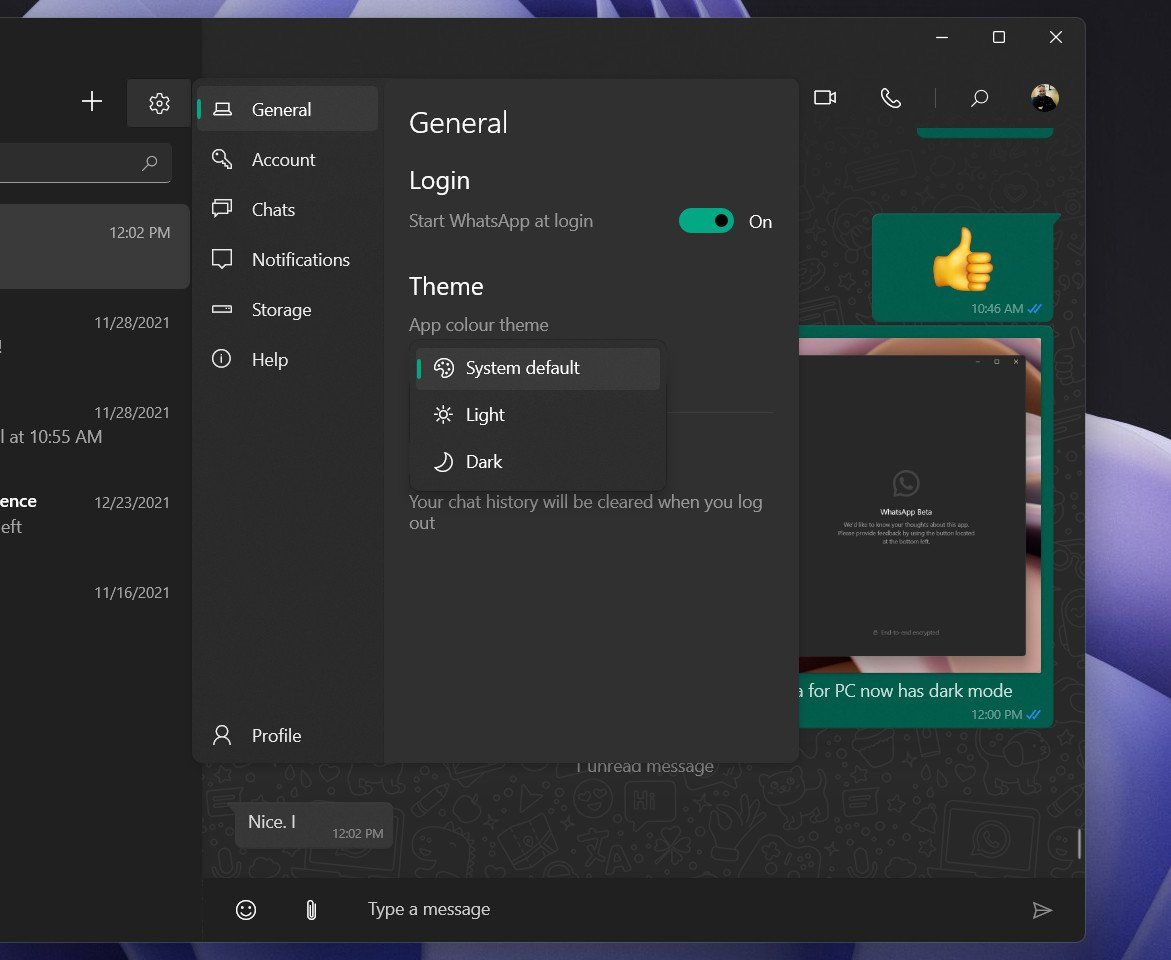Open Profile settings section
The height and width of the screenshot is (960, 1171).
288,735
